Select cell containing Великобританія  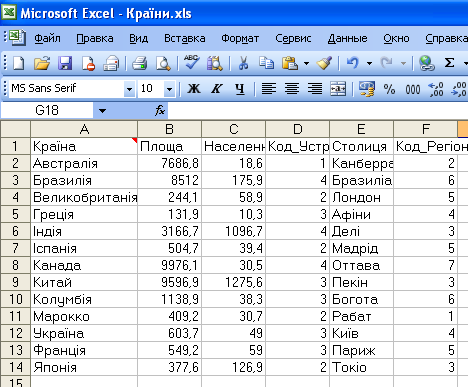click(x=84, y=197)
